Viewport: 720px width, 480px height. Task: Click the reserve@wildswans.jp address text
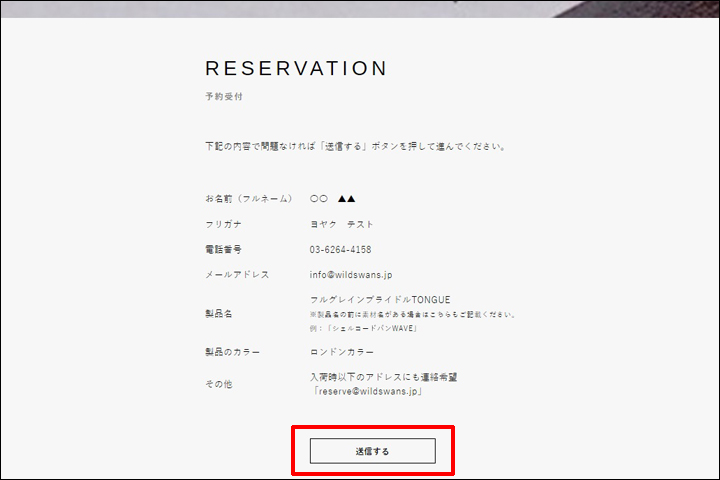(369, 392)
